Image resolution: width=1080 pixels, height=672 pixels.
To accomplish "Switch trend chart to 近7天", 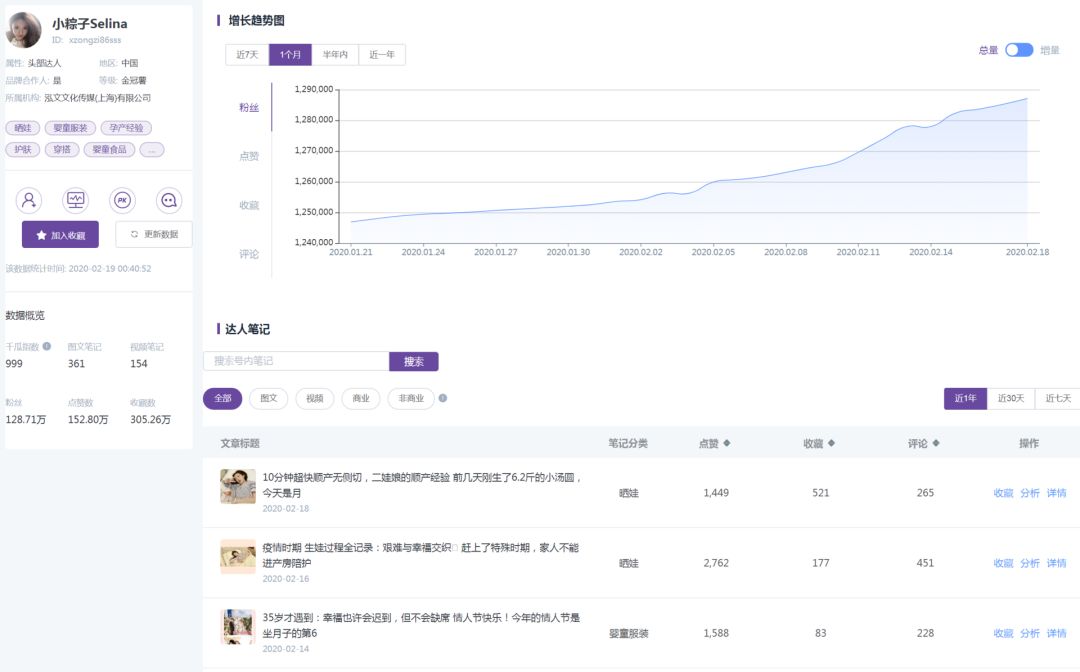I will pos(247,55).
